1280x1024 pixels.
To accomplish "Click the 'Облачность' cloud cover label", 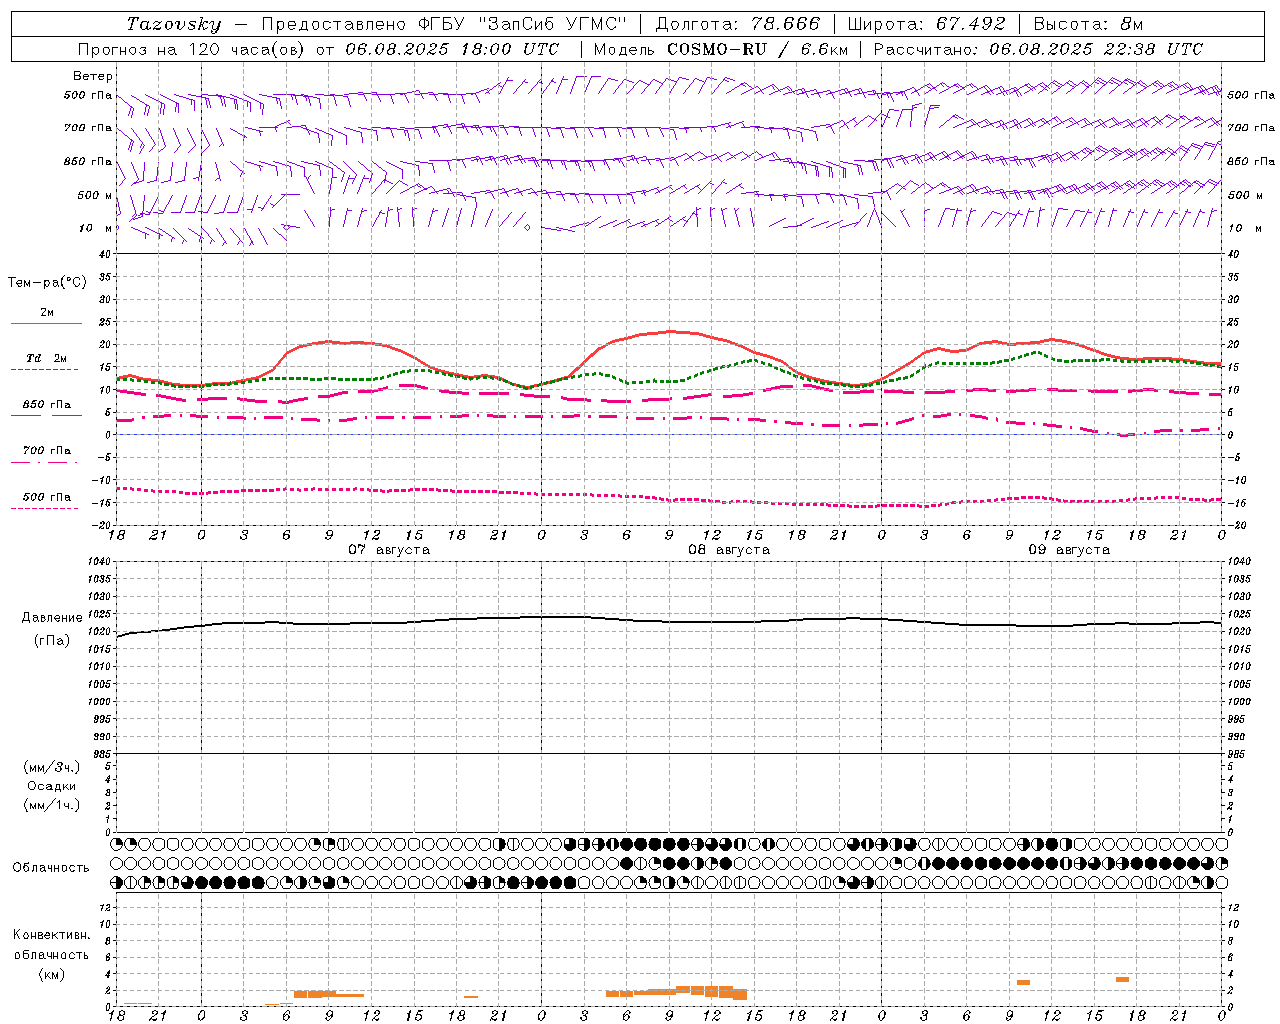I will point(51,868).
